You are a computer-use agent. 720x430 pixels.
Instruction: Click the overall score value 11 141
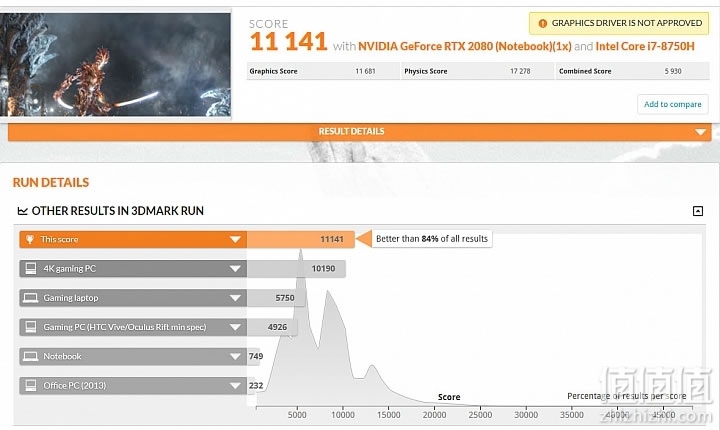click(x=288, y=42)
